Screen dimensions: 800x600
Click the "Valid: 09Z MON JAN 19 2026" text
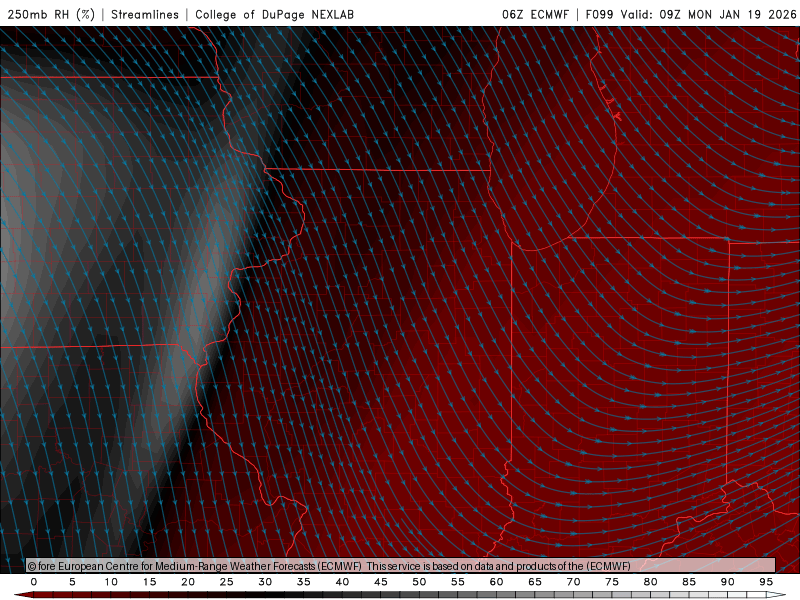708,14
